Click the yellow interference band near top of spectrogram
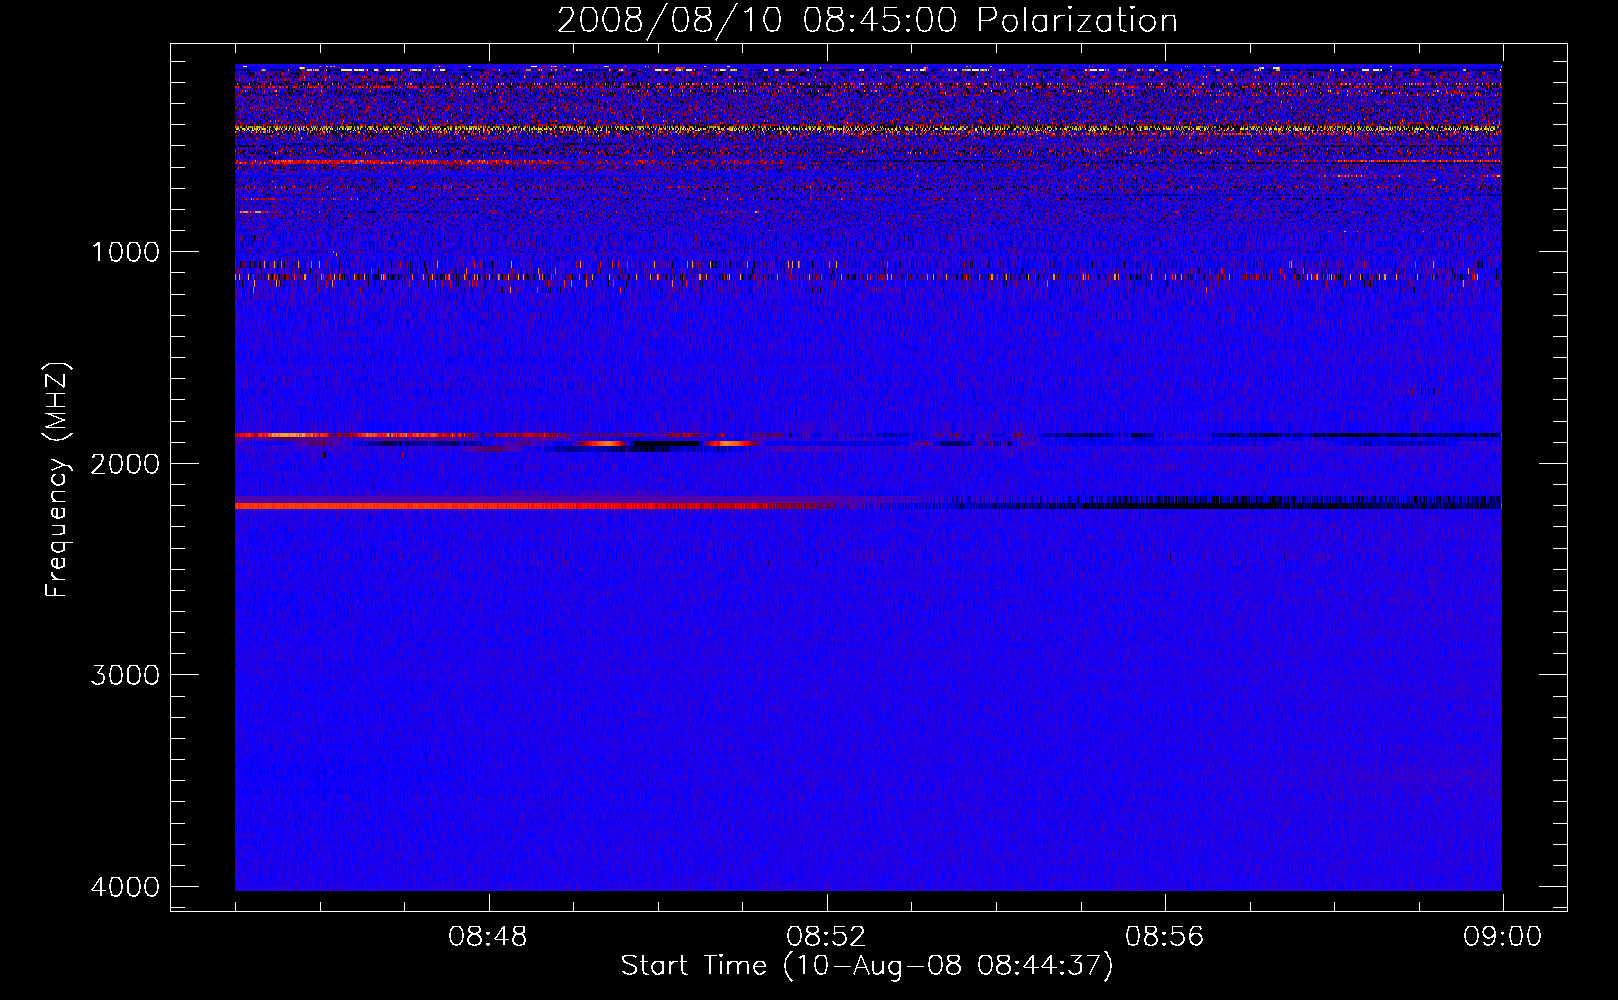 point(868,129)
